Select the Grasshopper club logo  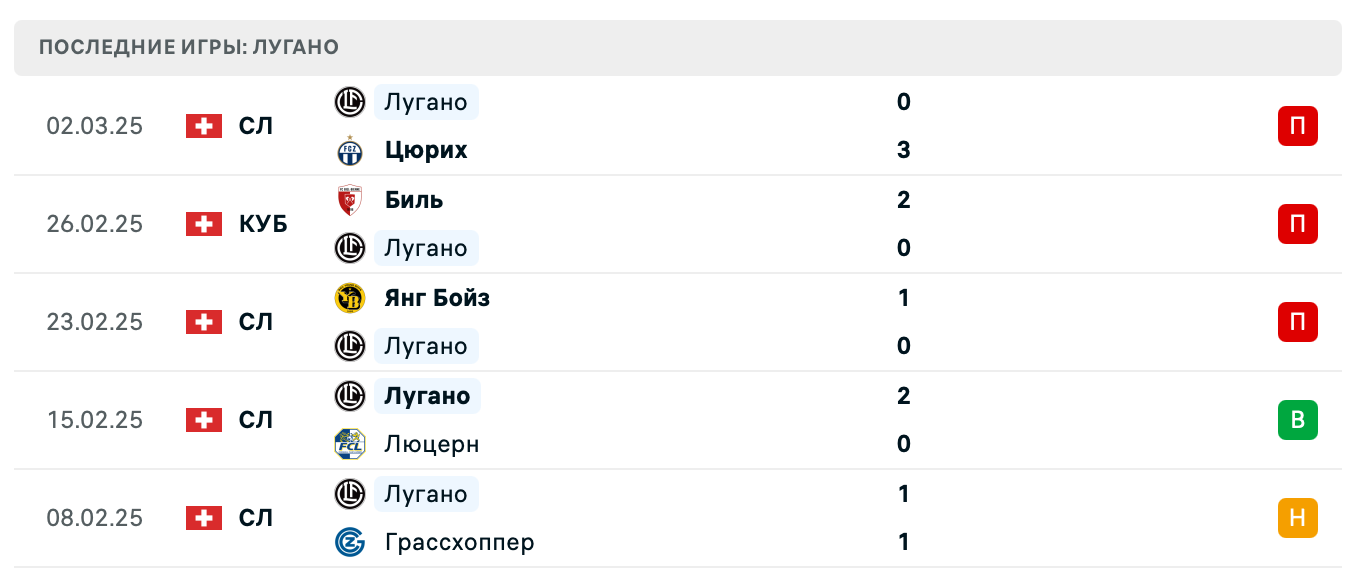pos(349,542)
